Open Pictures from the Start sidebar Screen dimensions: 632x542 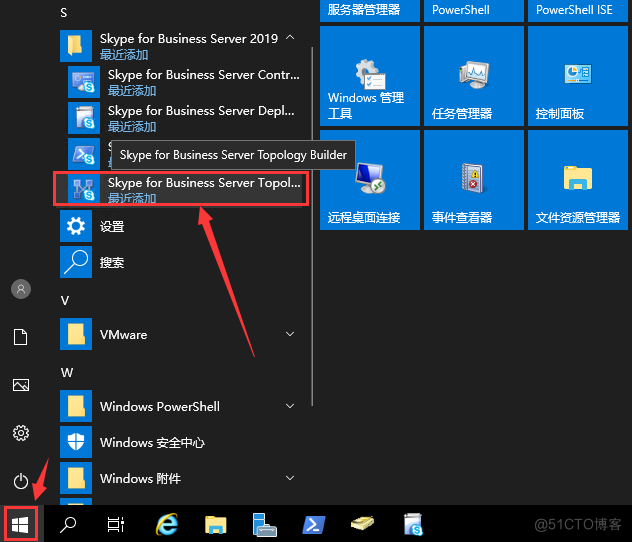coord(21,385)
